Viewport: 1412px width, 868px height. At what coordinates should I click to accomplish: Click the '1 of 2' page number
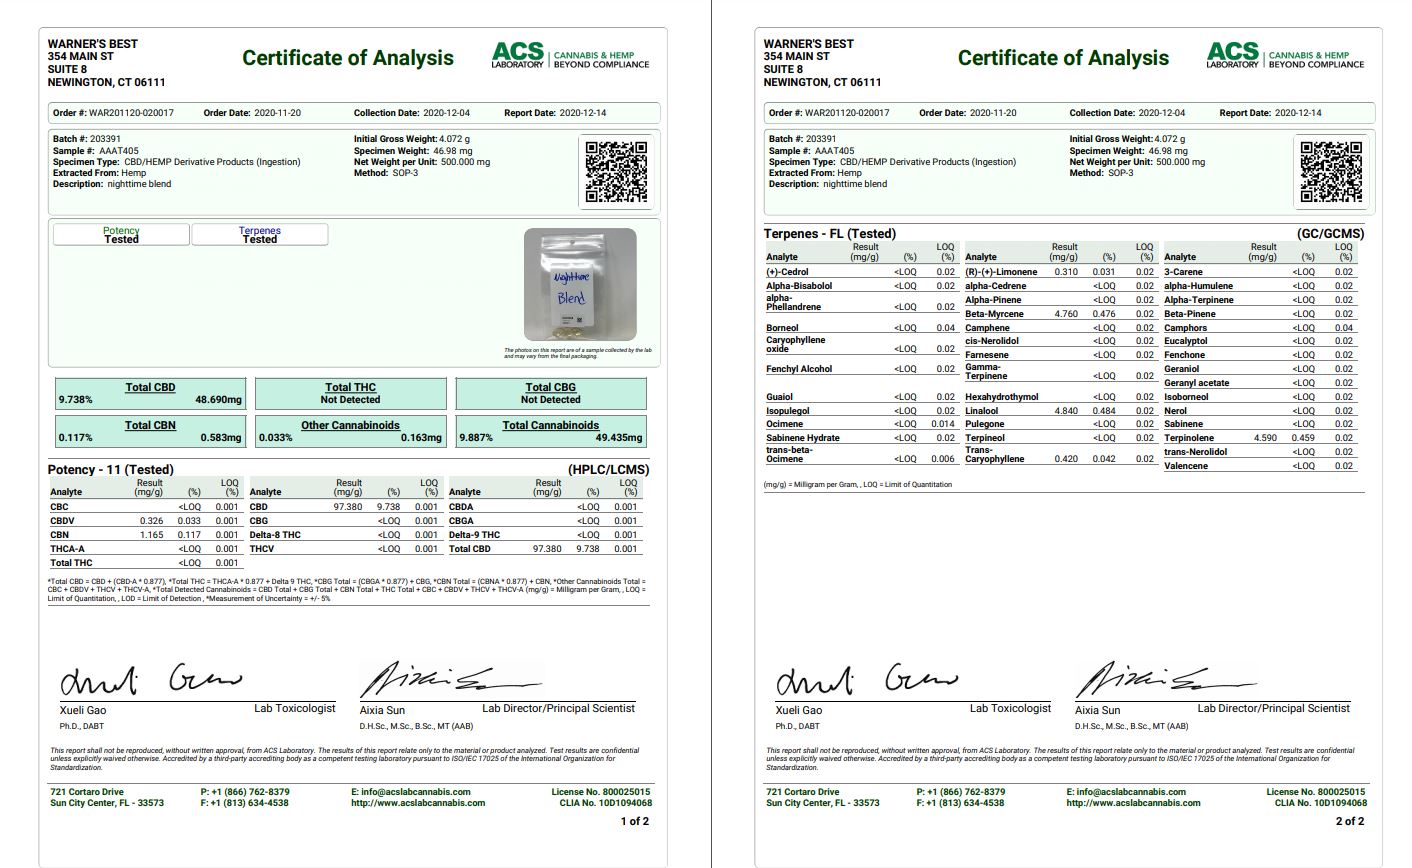[635, 822]
